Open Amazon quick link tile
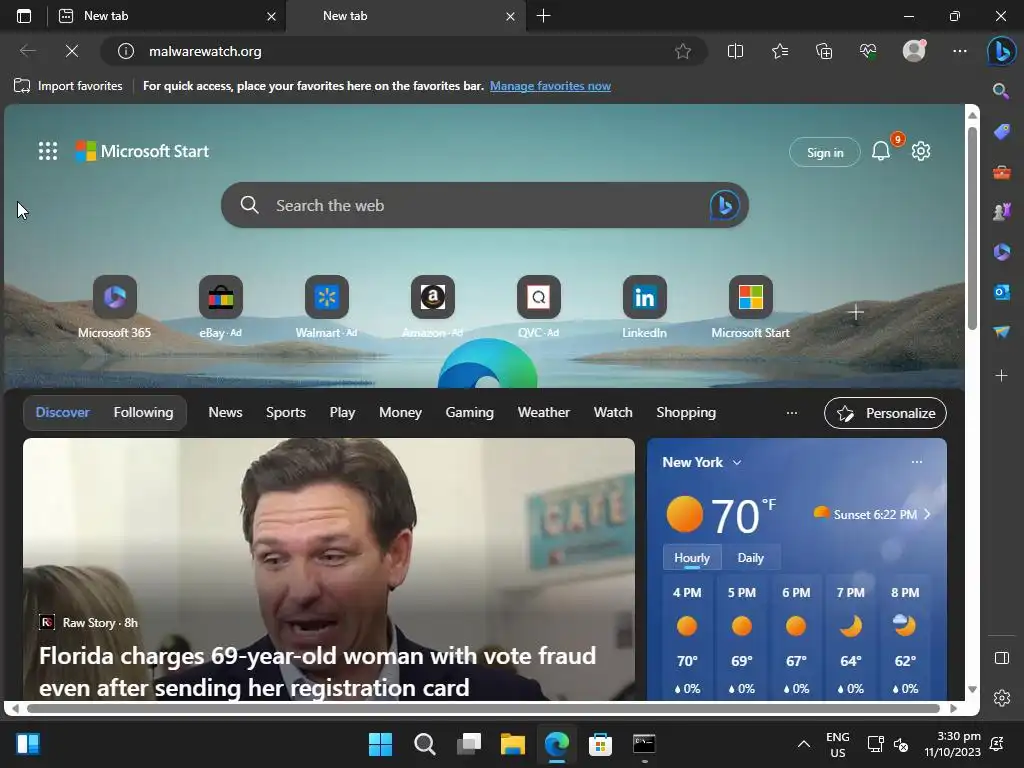 point(432,307)
